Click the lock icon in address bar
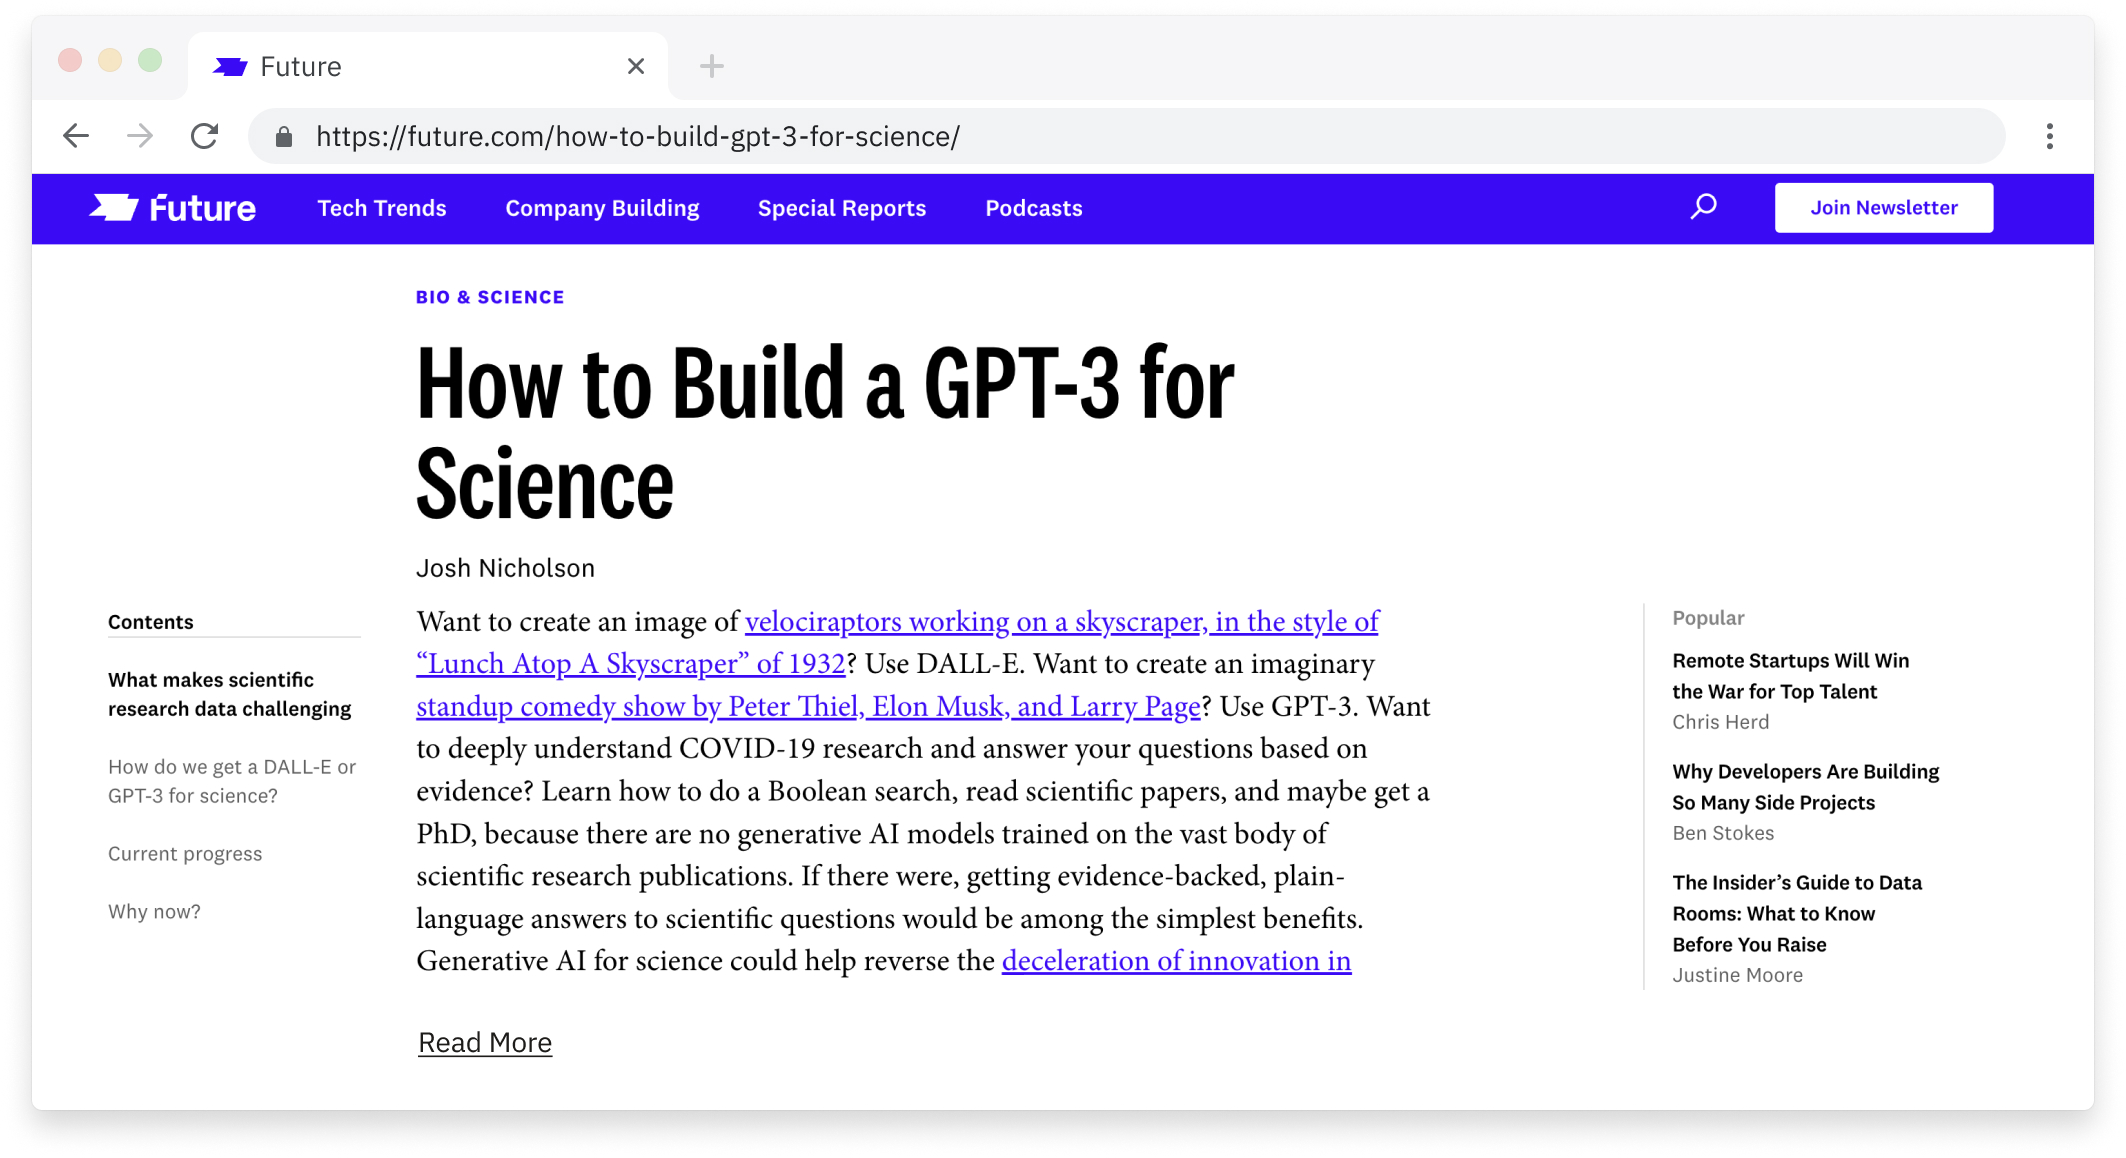The width and height of the screenshot is (2126, 1158). [284, 137]
